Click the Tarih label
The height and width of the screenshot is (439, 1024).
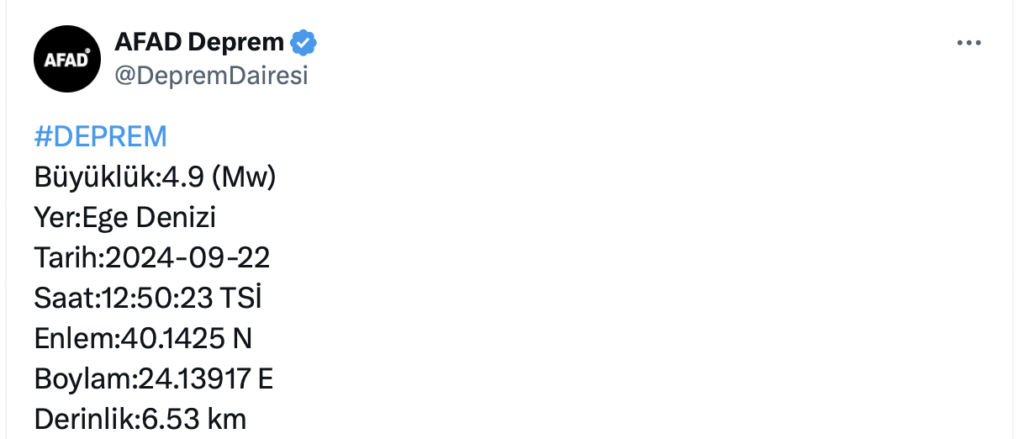tap(65, 259)
